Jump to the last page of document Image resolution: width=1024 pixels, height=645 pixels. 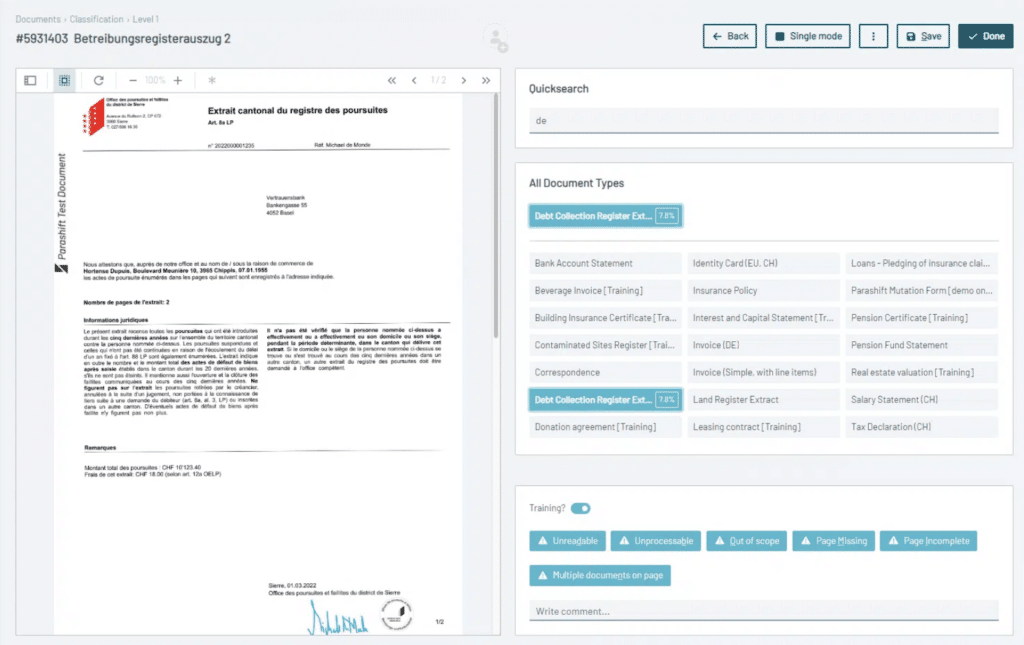point(486,80)
